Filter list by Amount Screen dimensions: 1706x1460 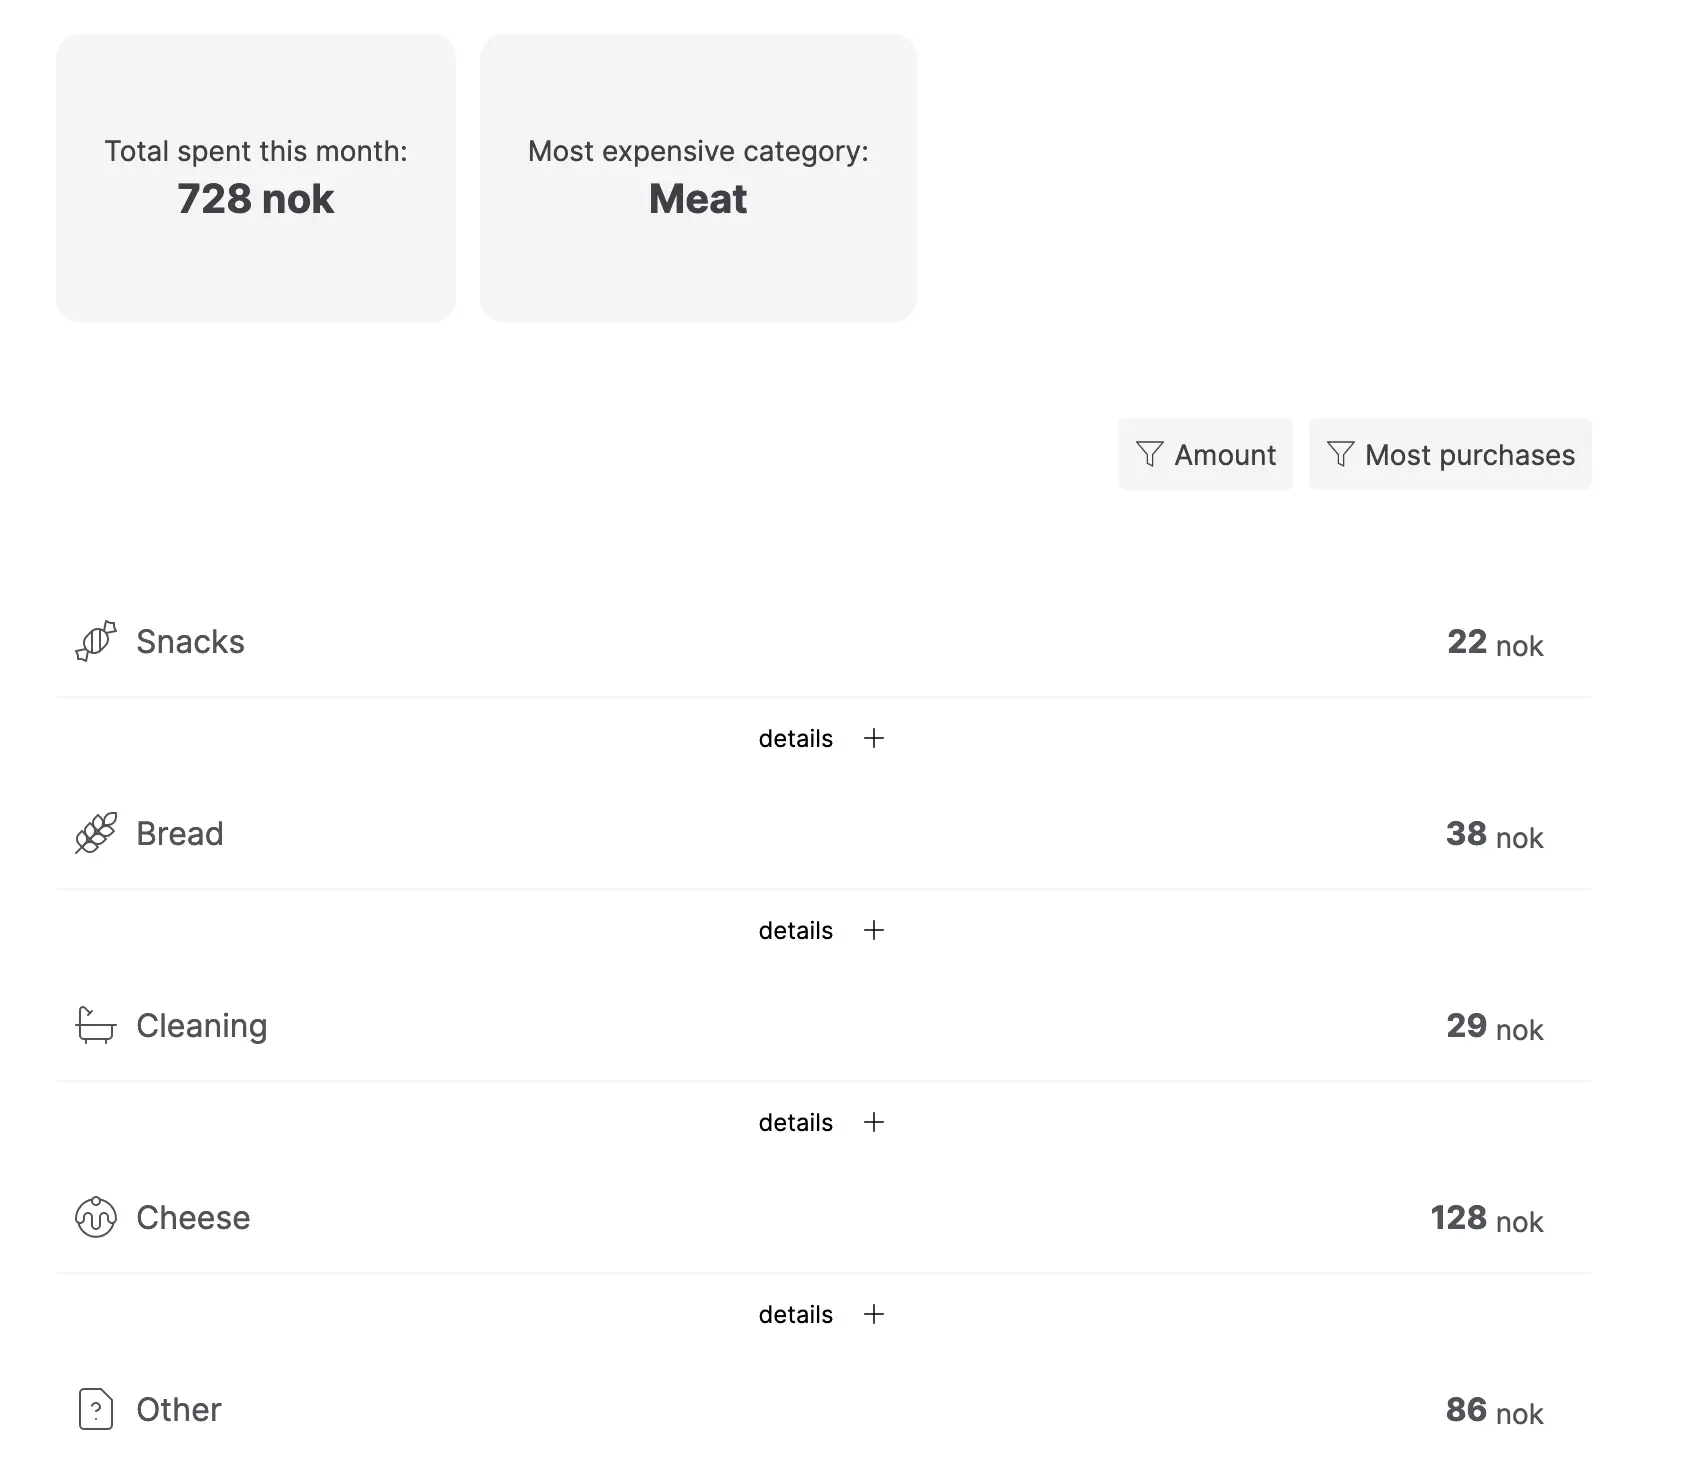1205,454
